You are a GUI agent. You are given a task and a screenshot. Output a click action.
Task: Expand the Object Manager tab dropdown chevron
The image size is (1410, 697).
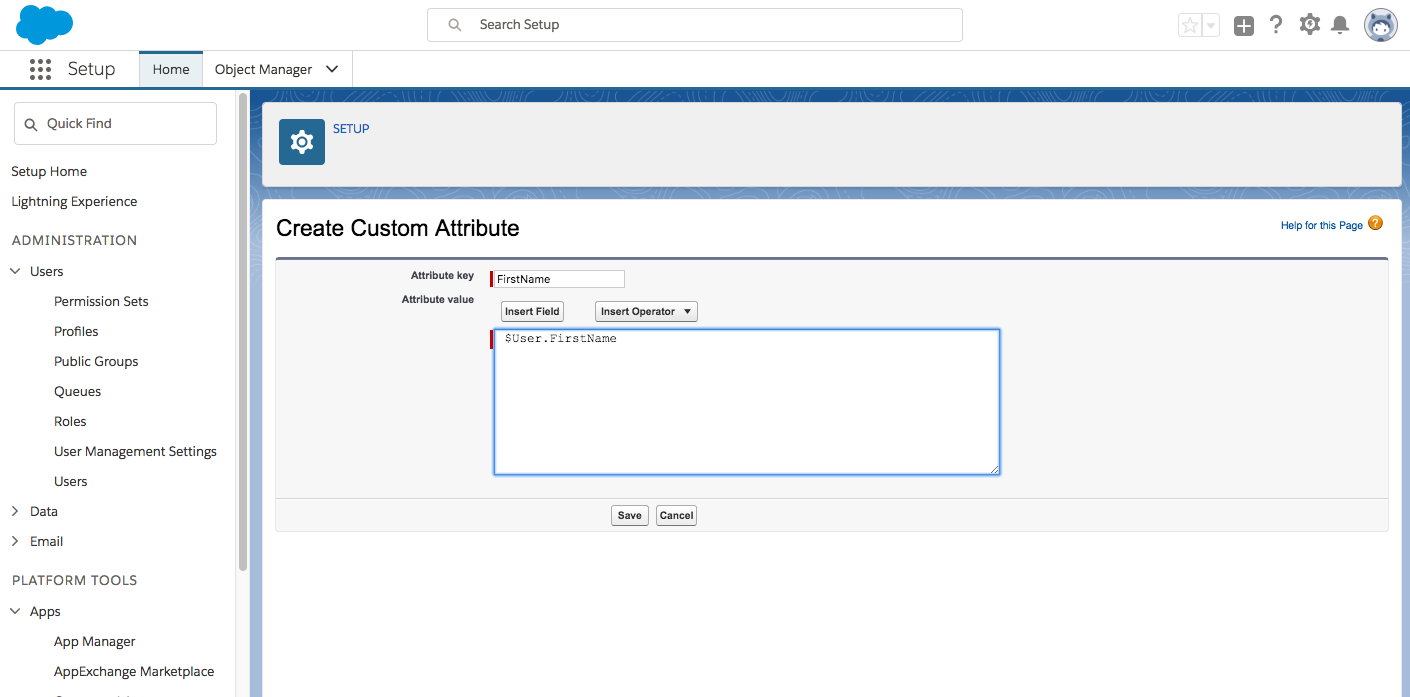(332, 69)
